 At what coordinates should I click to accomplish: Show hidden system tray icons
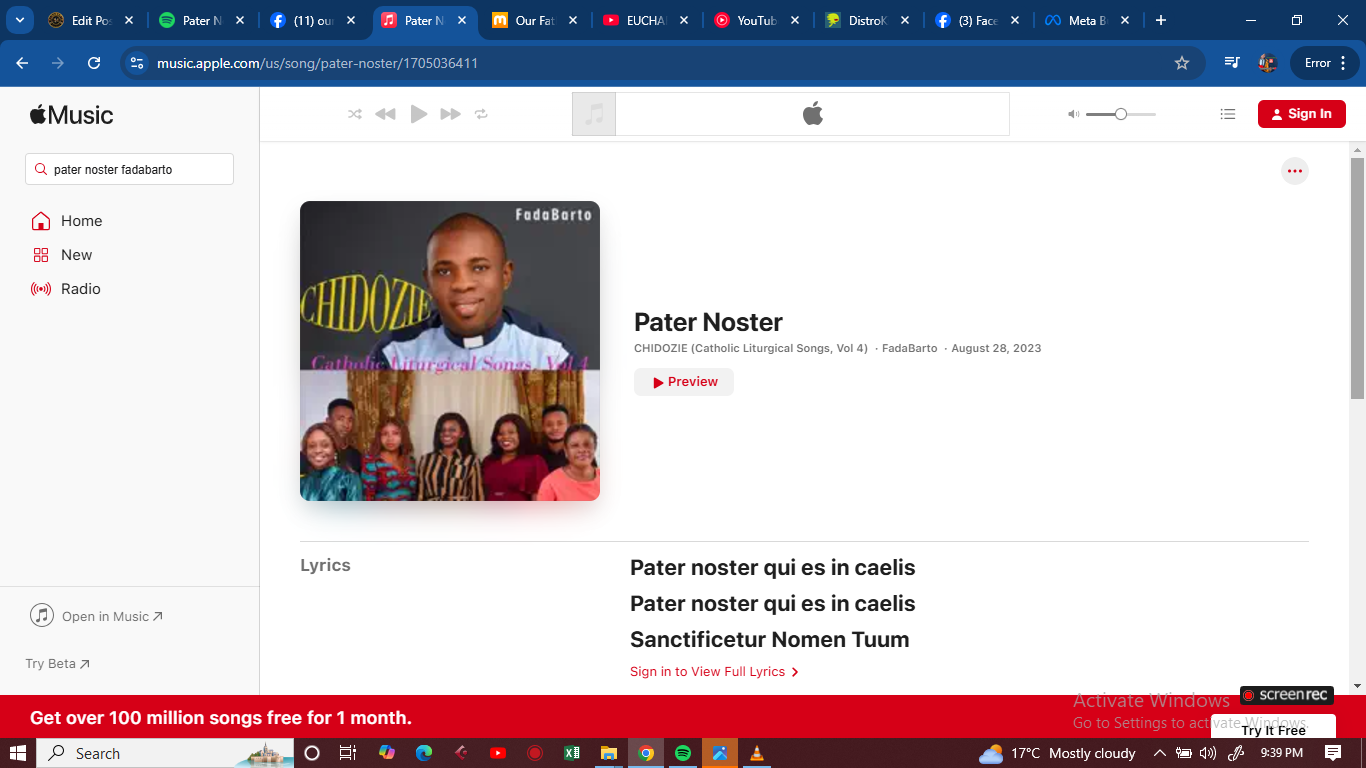pos(1159,753)
